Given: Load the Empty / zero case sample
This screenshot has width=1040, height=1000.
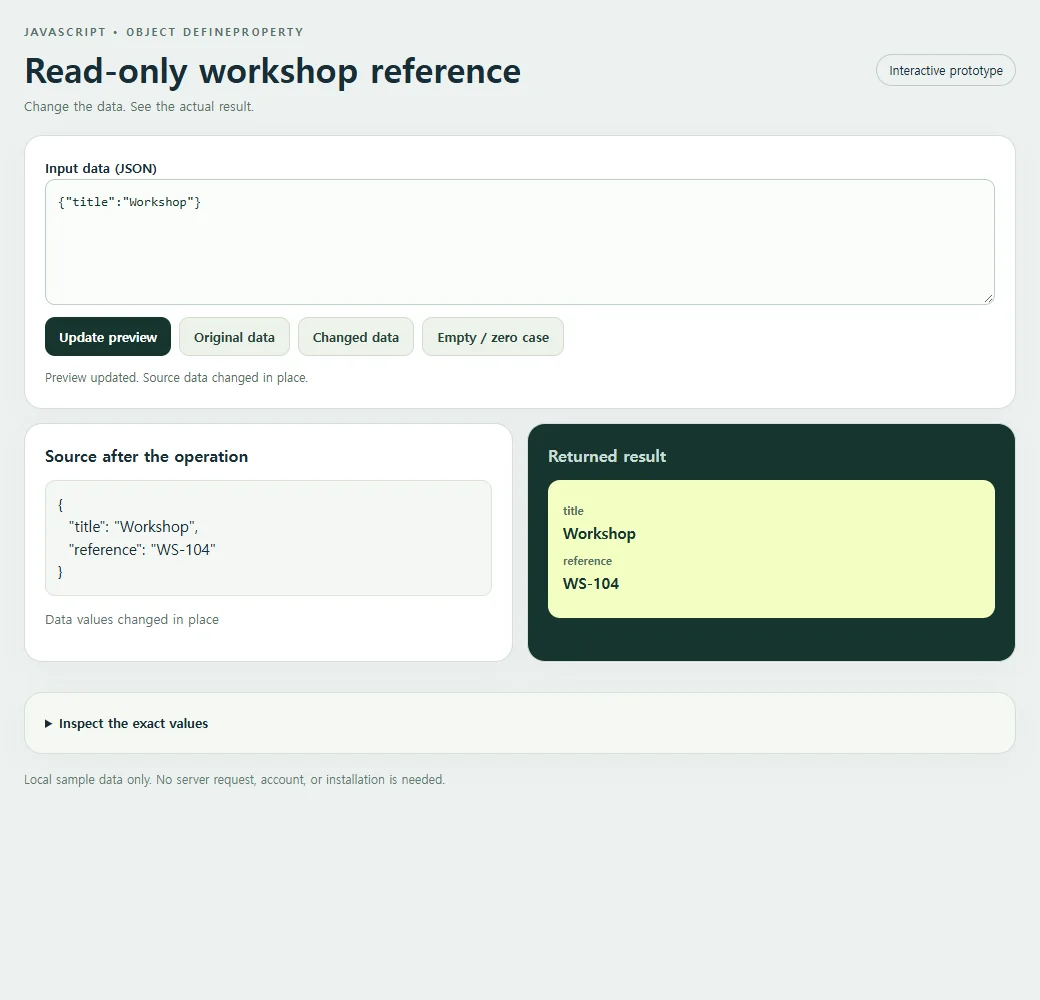Looking at the screenshot, I should 493,337.
